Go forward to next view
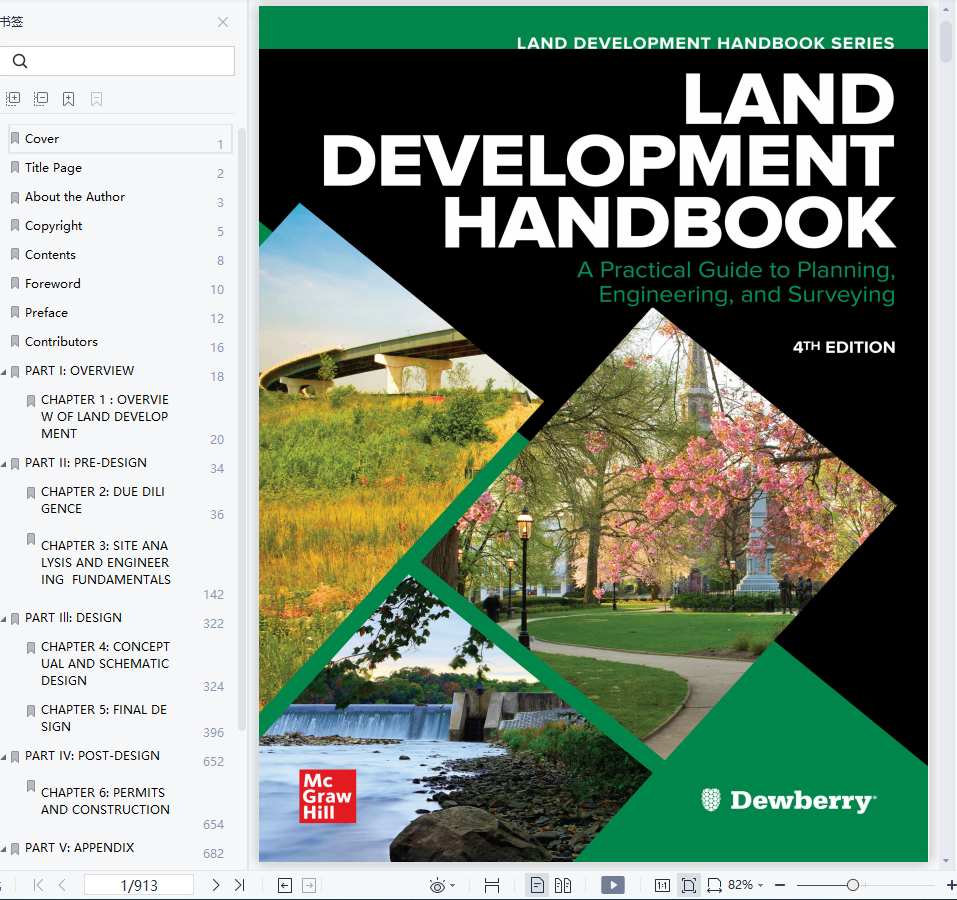Viewport: 957px width, 900px height. (309, 885)
